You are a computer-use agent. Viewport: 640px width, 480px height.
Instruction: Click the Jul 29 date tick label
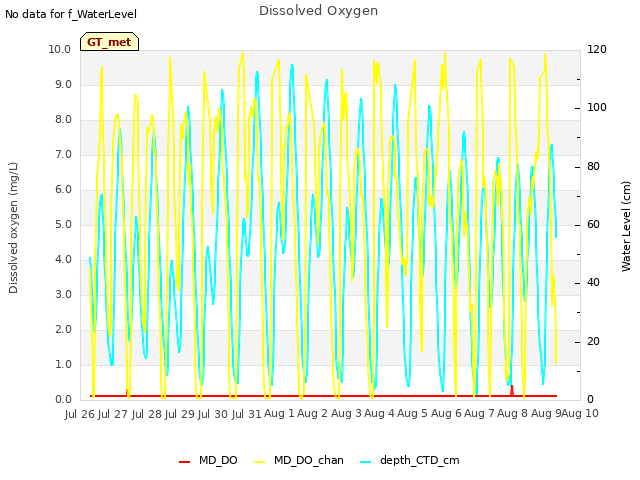tap(179, 414)
